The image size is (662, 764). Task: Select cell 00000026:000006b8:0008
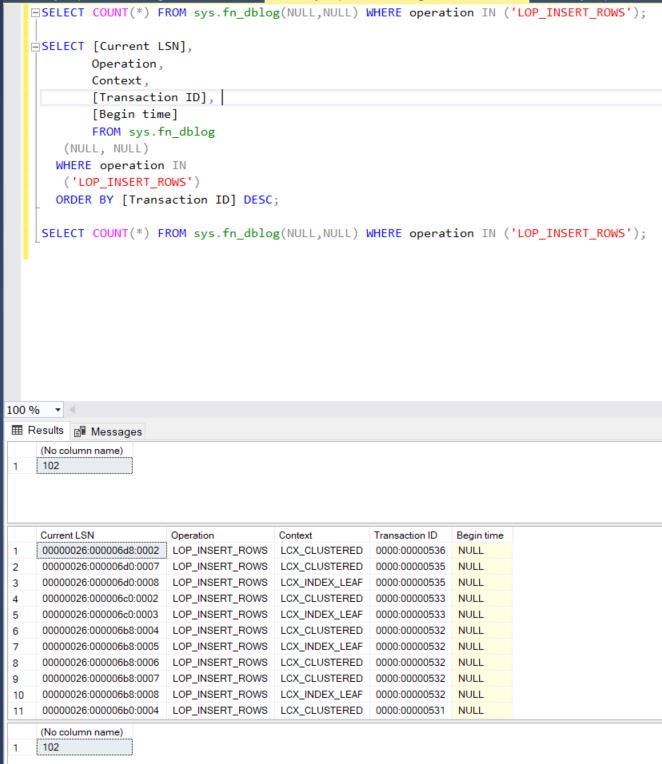click(x=101, y=694)
